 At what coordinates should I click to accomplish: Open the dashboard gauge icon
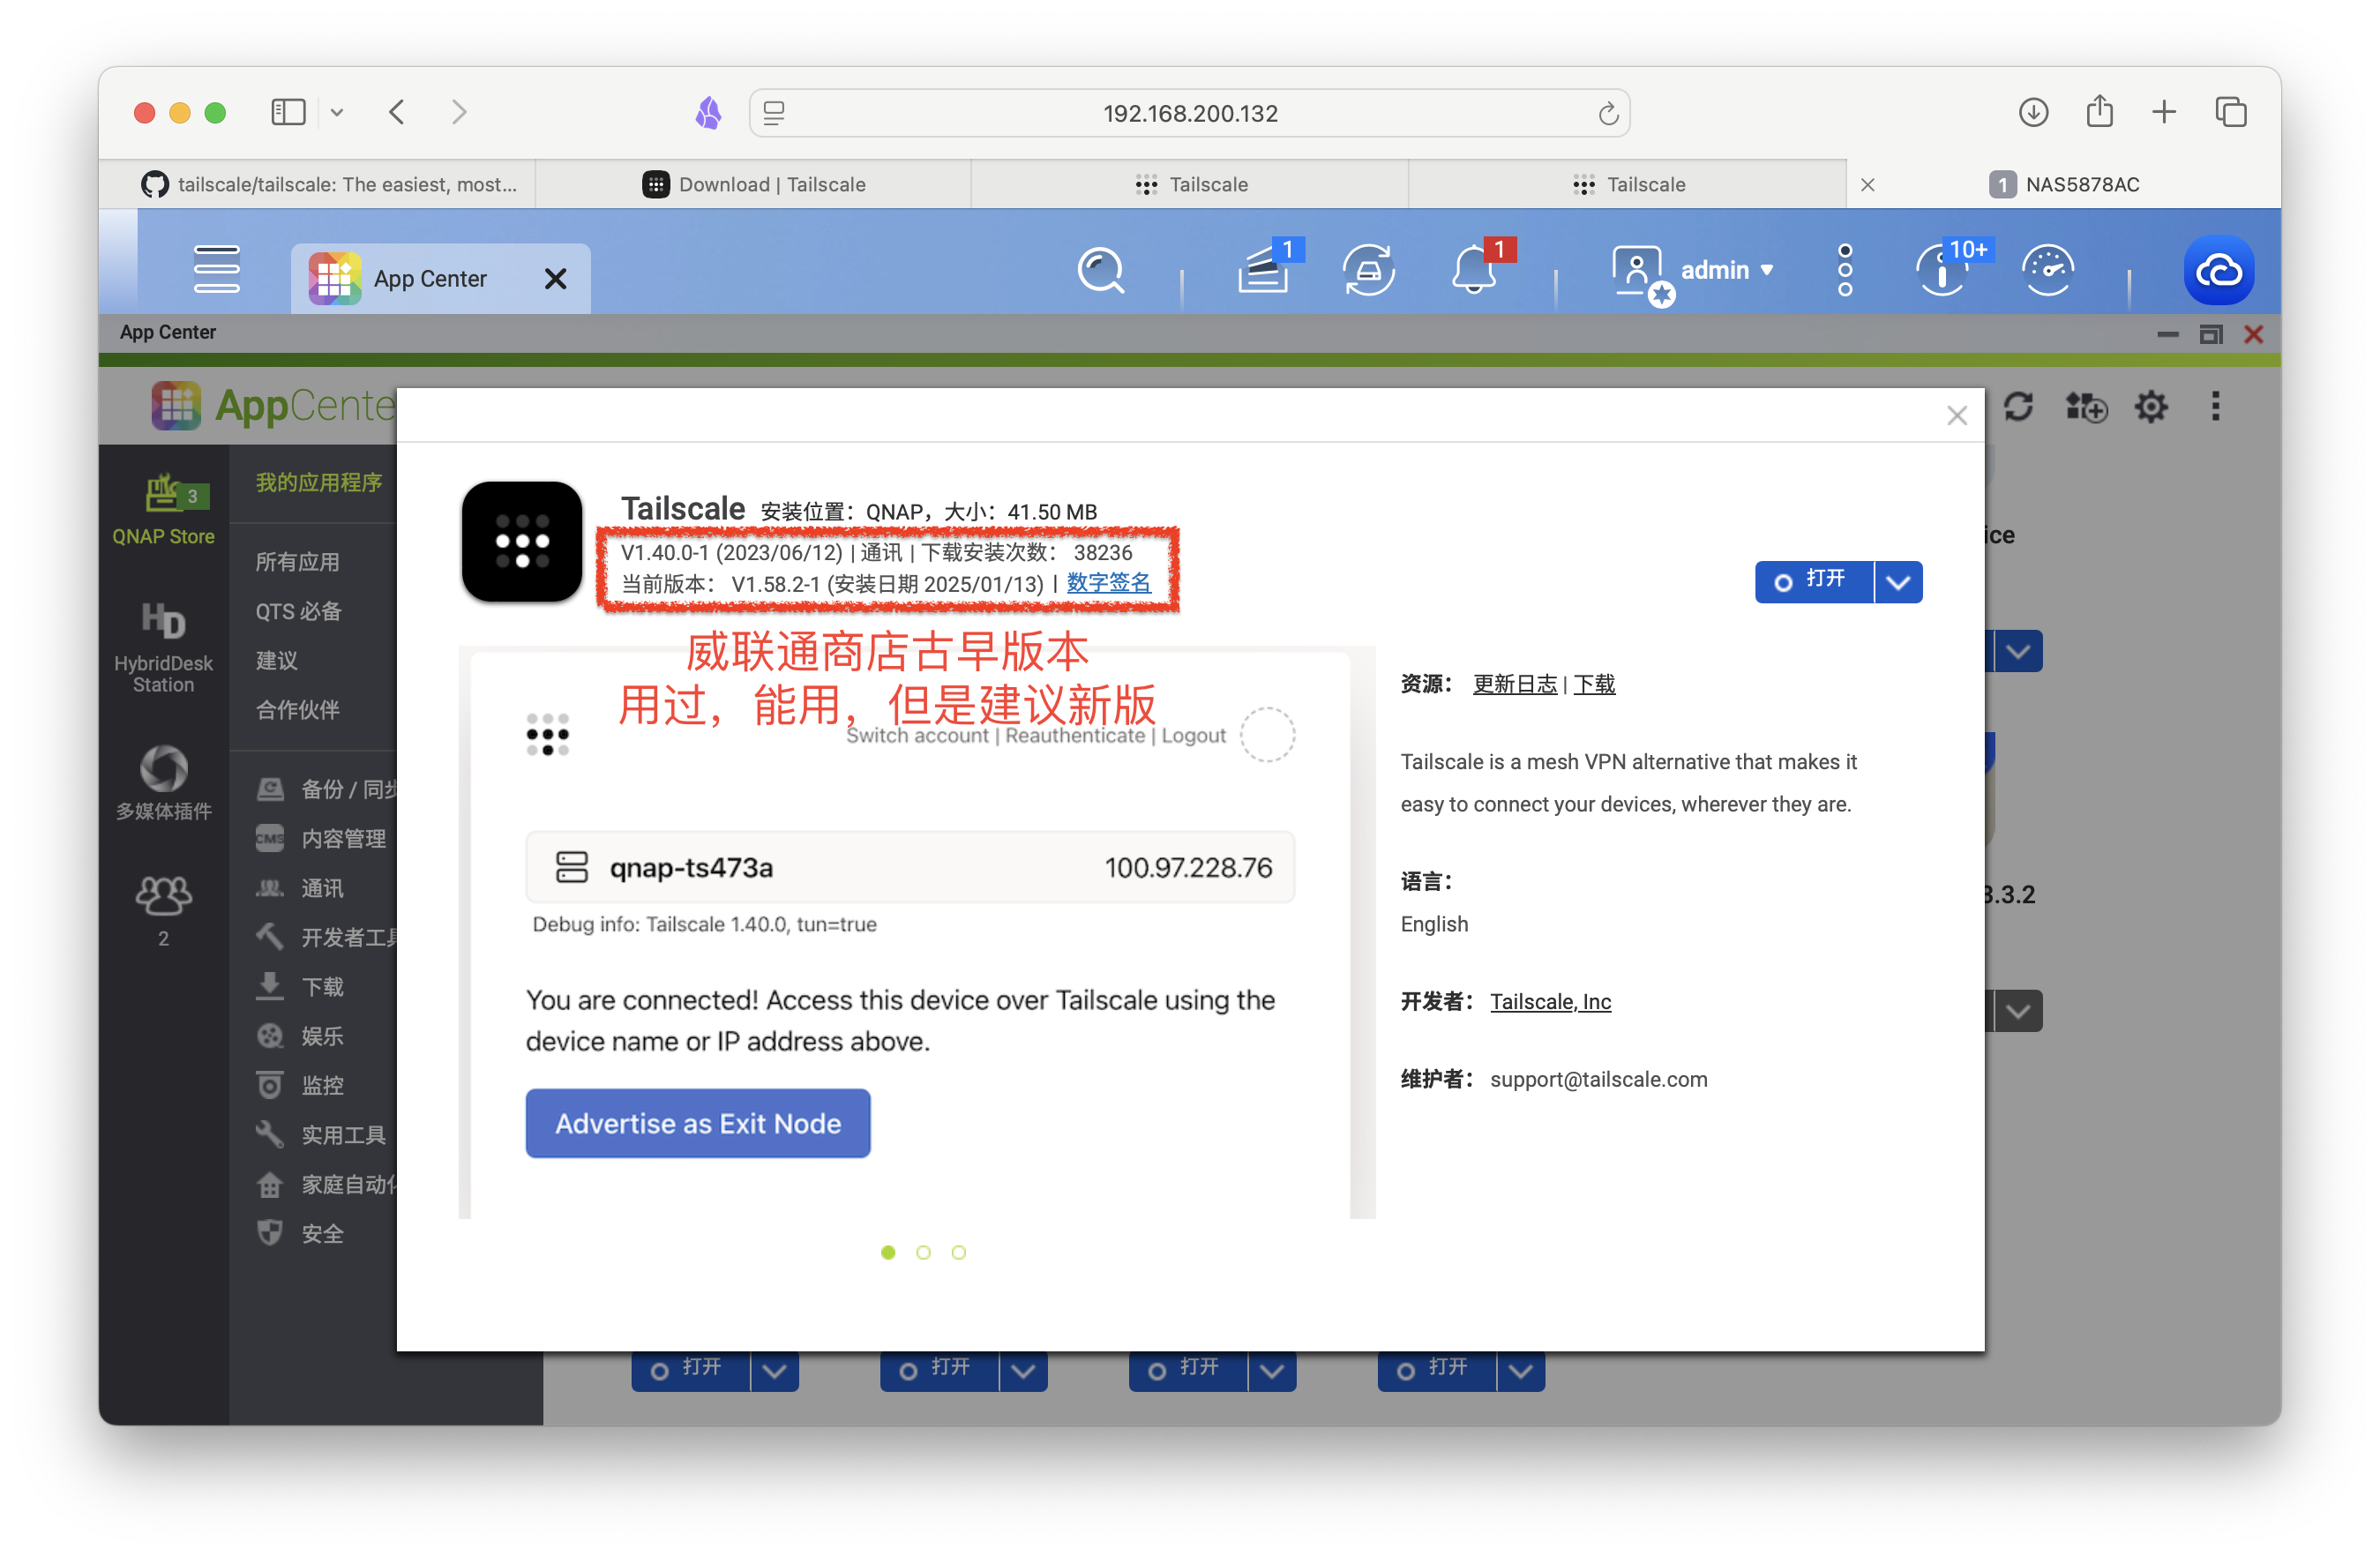(2048, 270)
